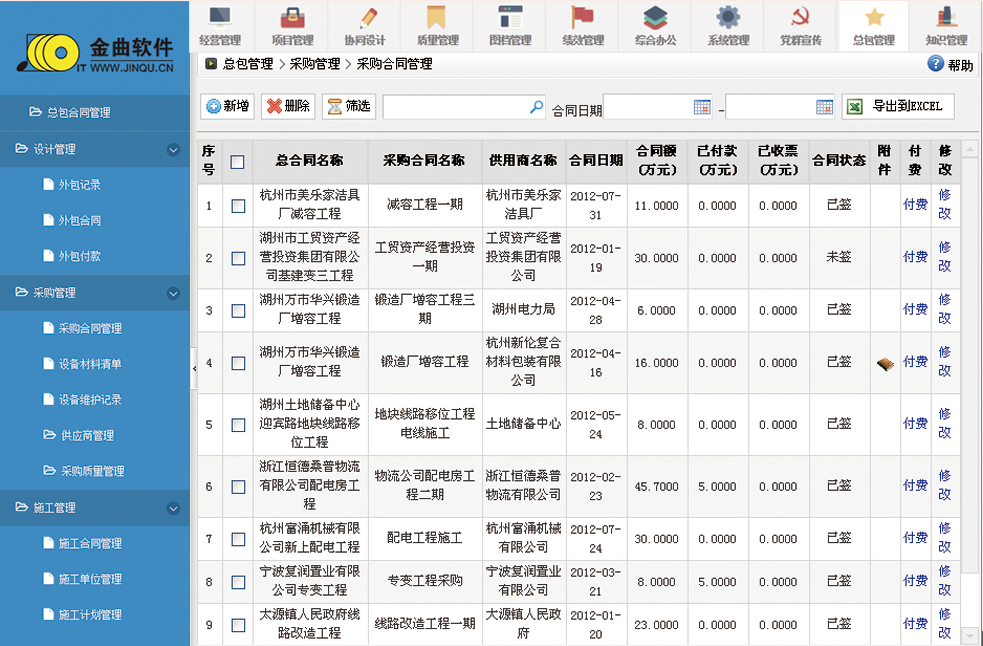
Task: Open the 项目管理 toolbox icon
Action: (x=292, y=18)
